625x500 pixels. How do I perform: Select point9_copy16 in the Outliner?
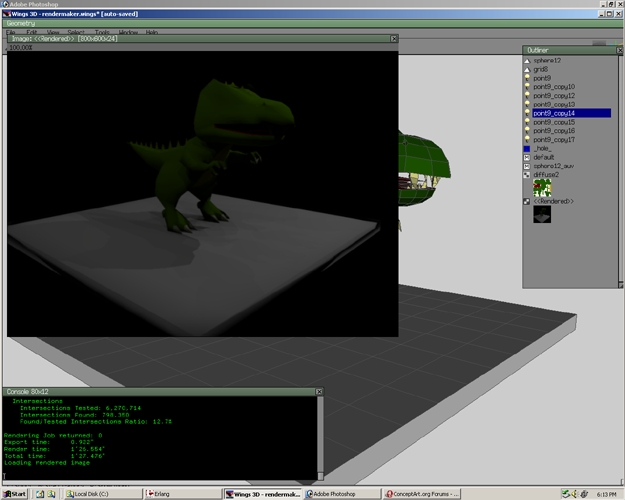tap(554, 131)
